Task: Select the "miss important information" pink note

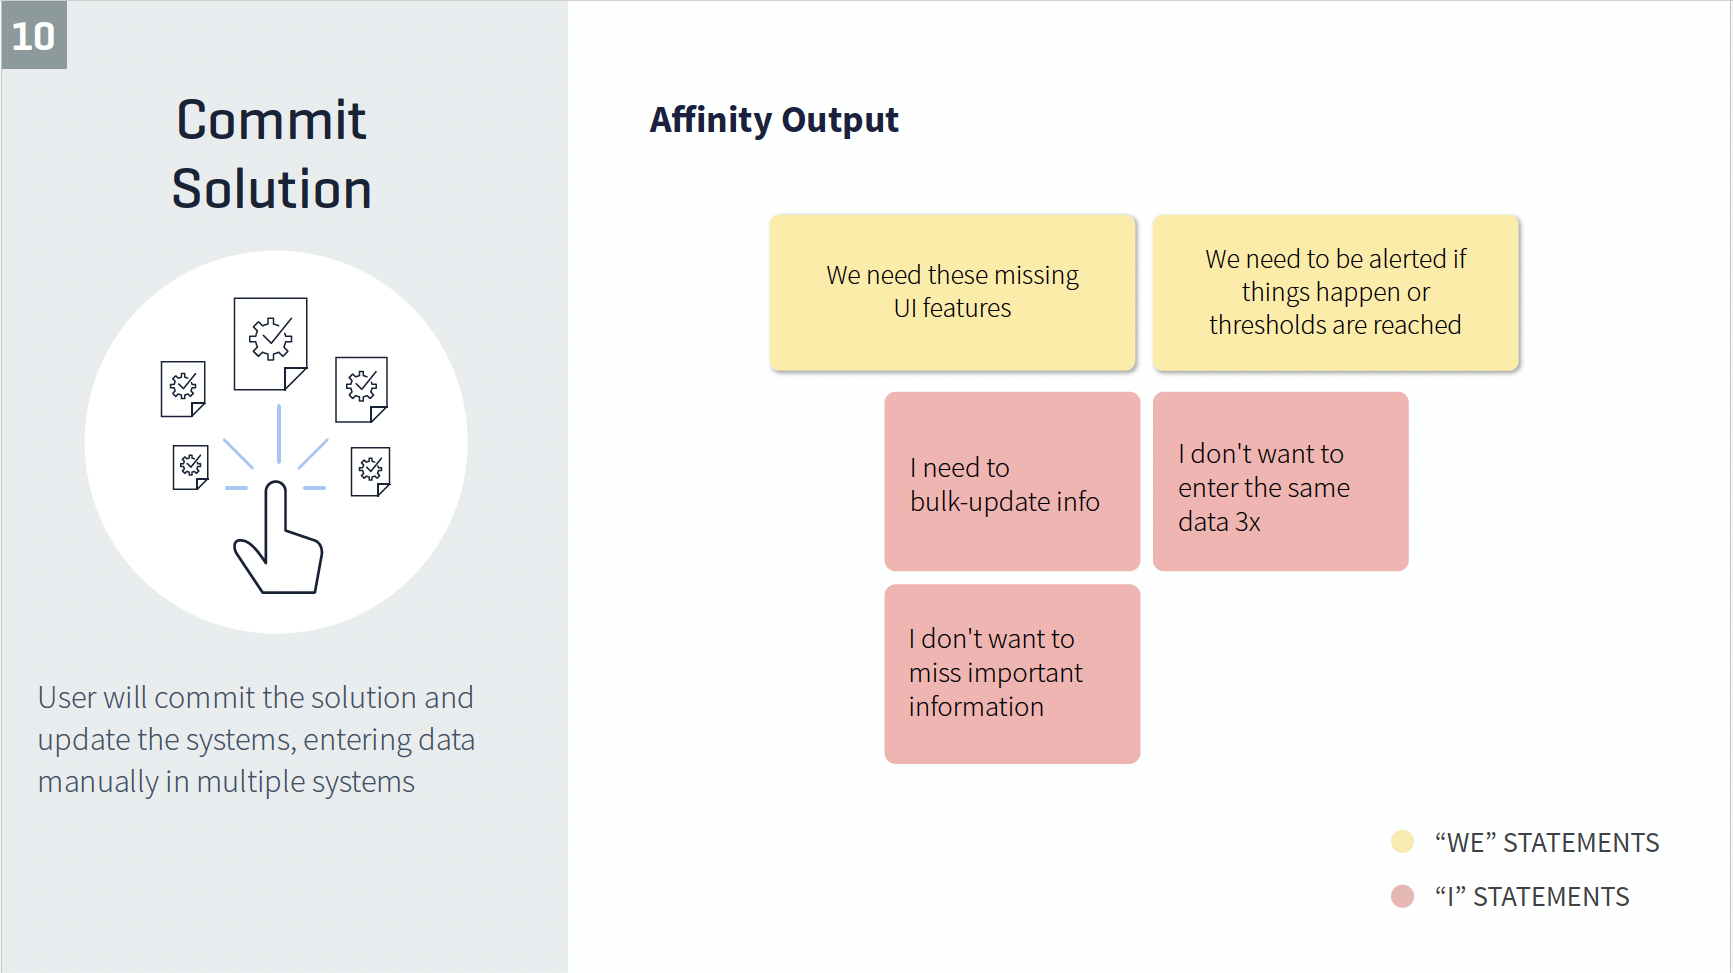Action: point(1011,674)
